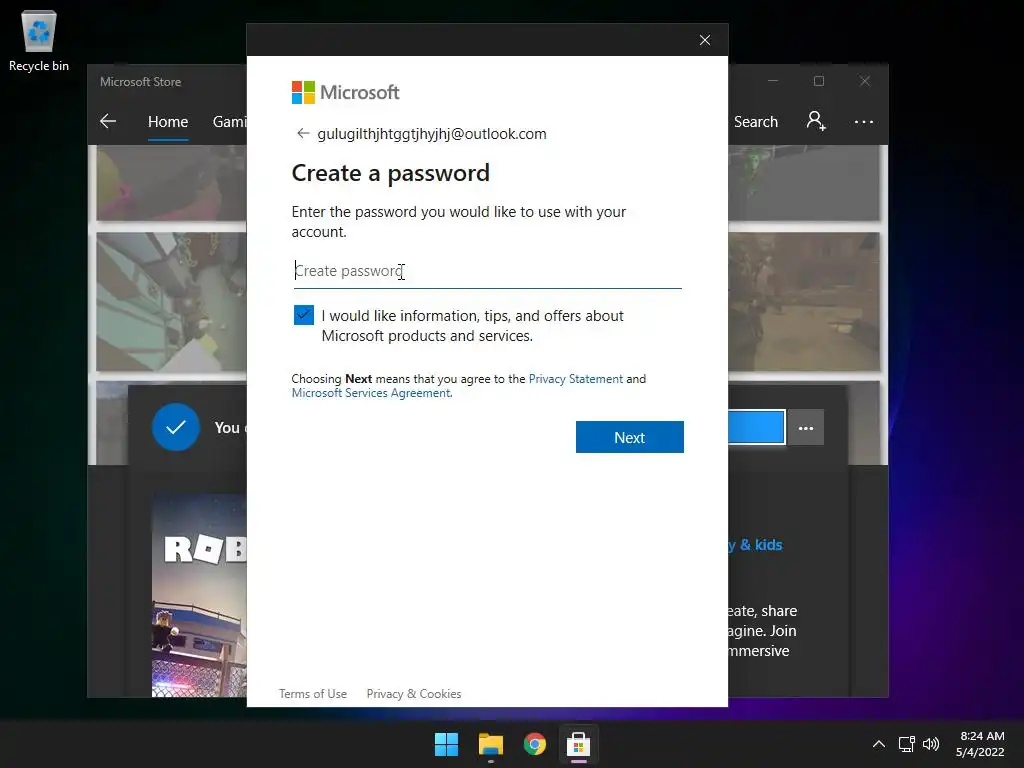Open the Windows Start menu
The height and width of the screenshot is (768, 1024).
(x=447, y=744)
